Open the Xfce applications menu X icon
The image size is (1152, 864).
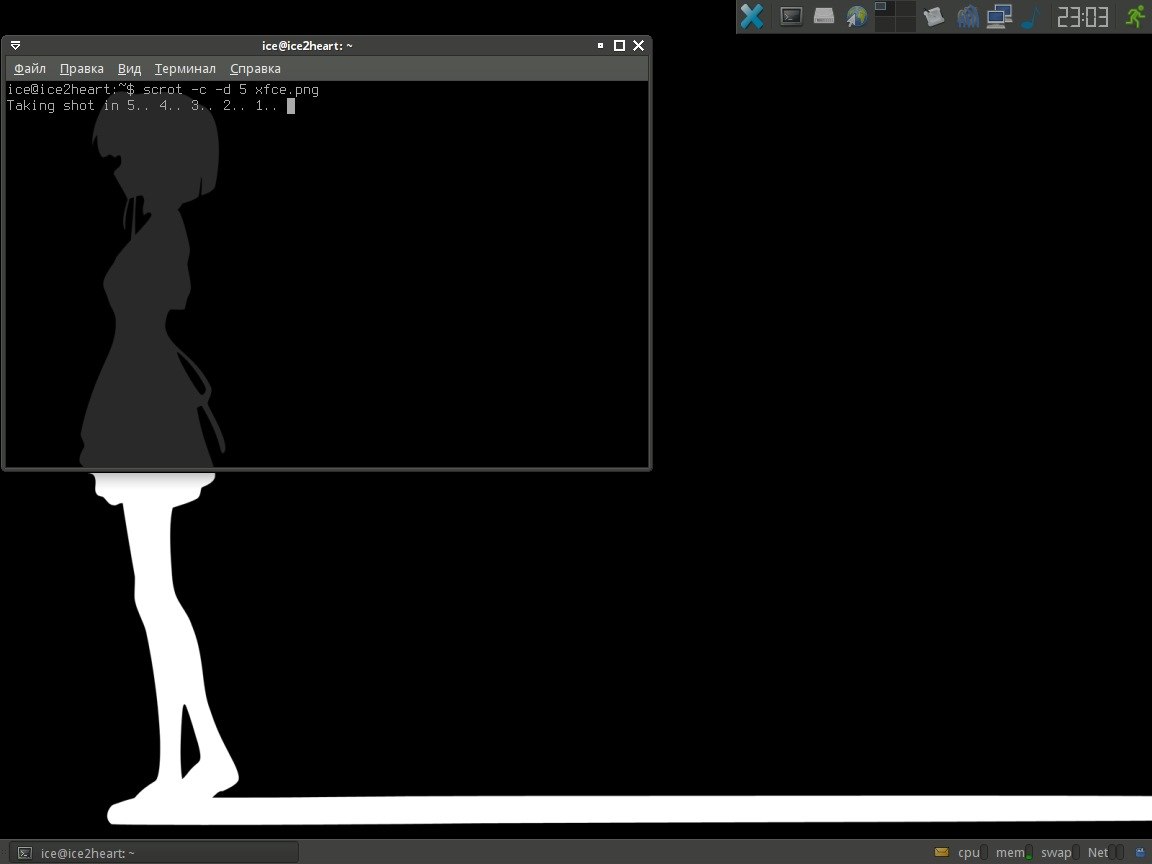pyautogui.click(x=752, y=16)
